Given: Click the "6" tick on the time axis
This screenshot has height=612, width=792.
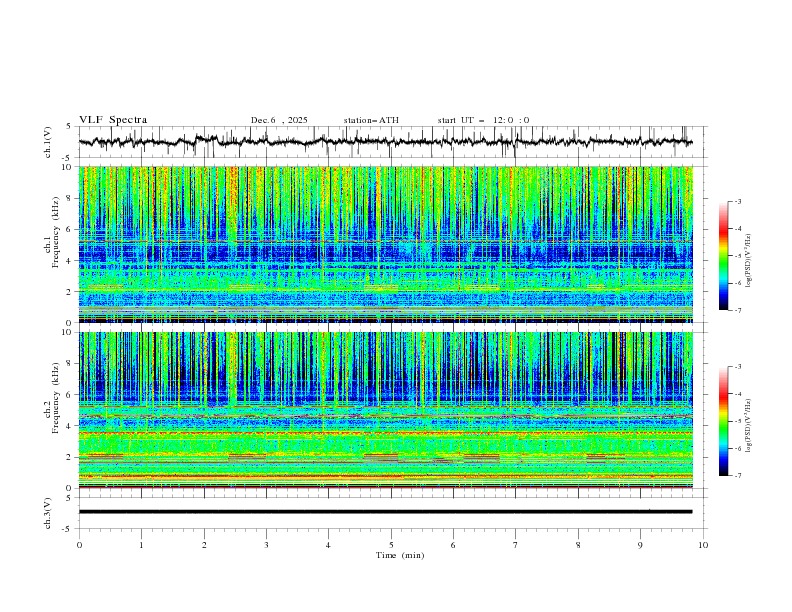Looking at the screenshot, I should click(453, 545).
